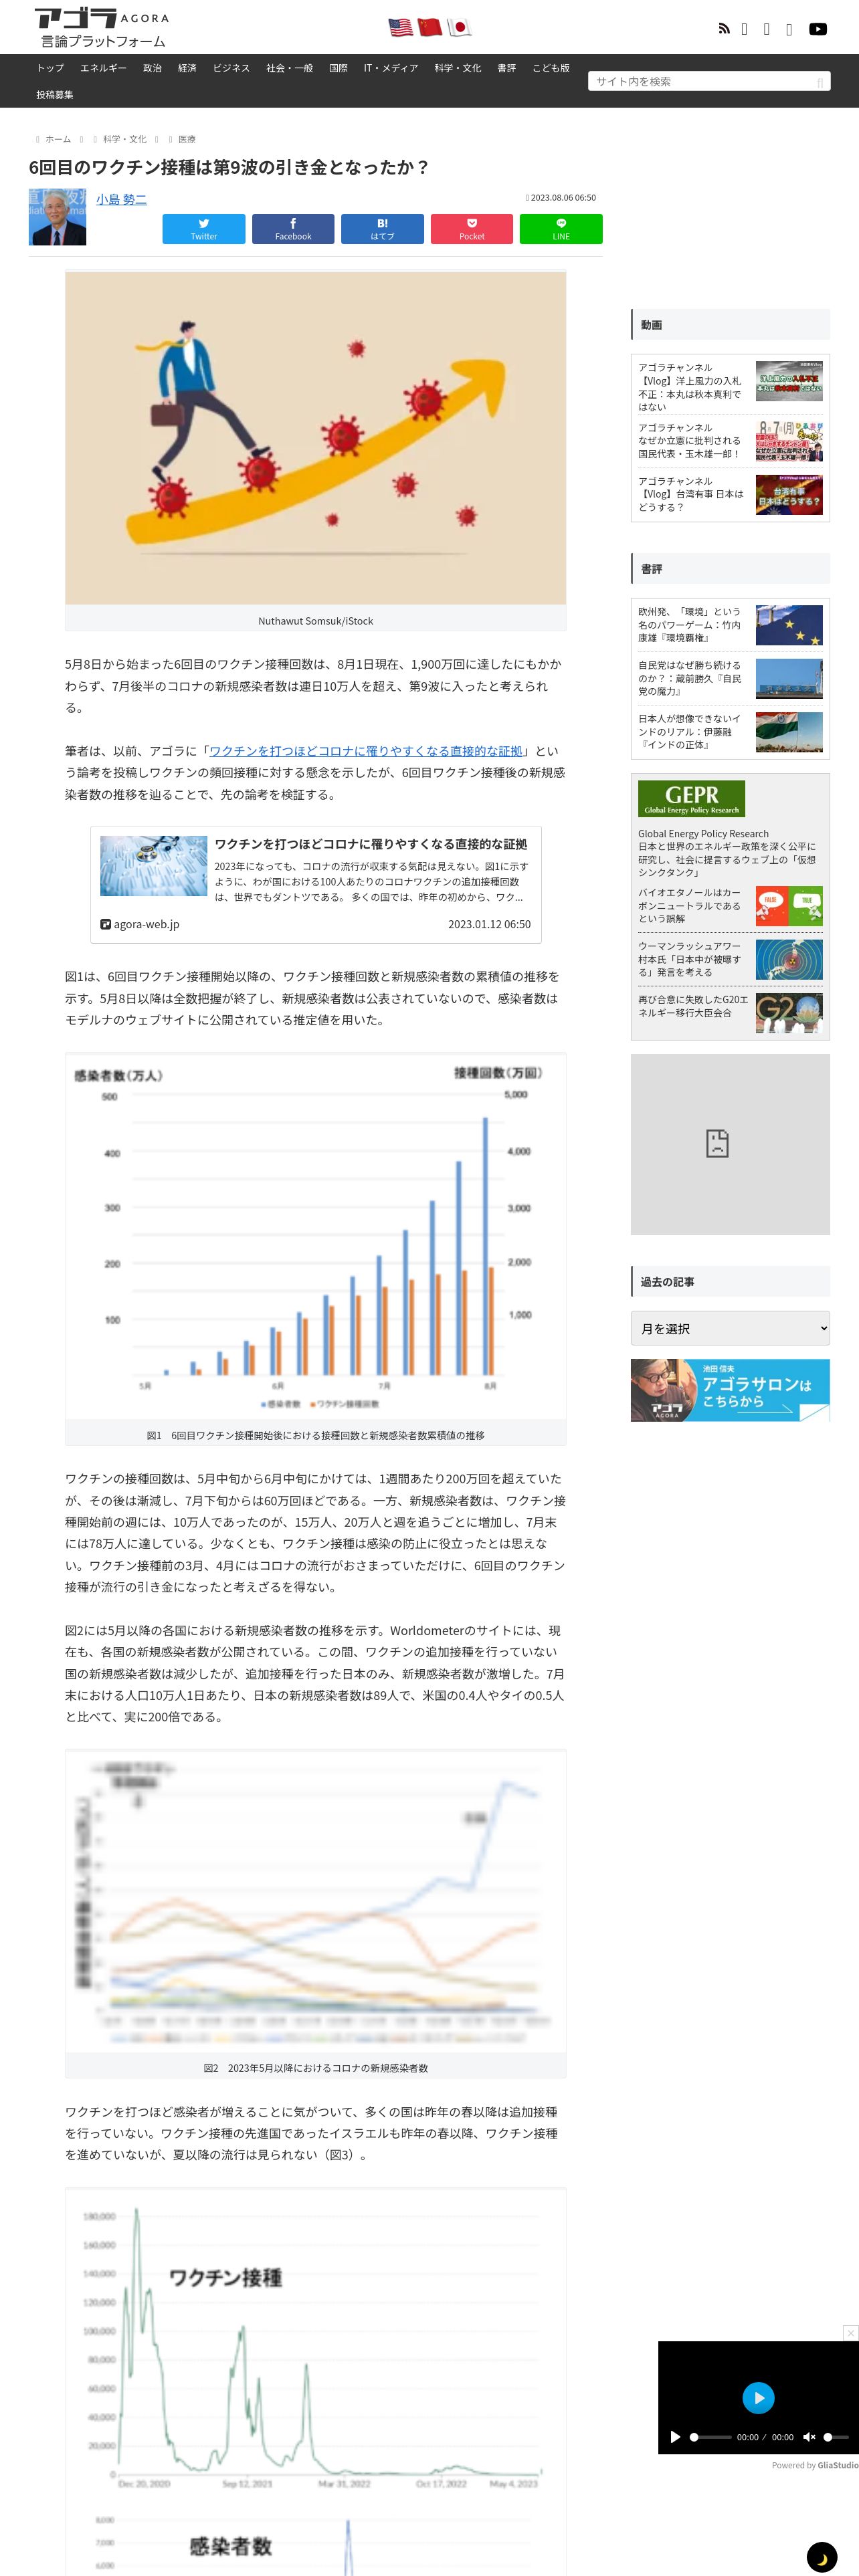Share article on Facebook

point(293,229)
